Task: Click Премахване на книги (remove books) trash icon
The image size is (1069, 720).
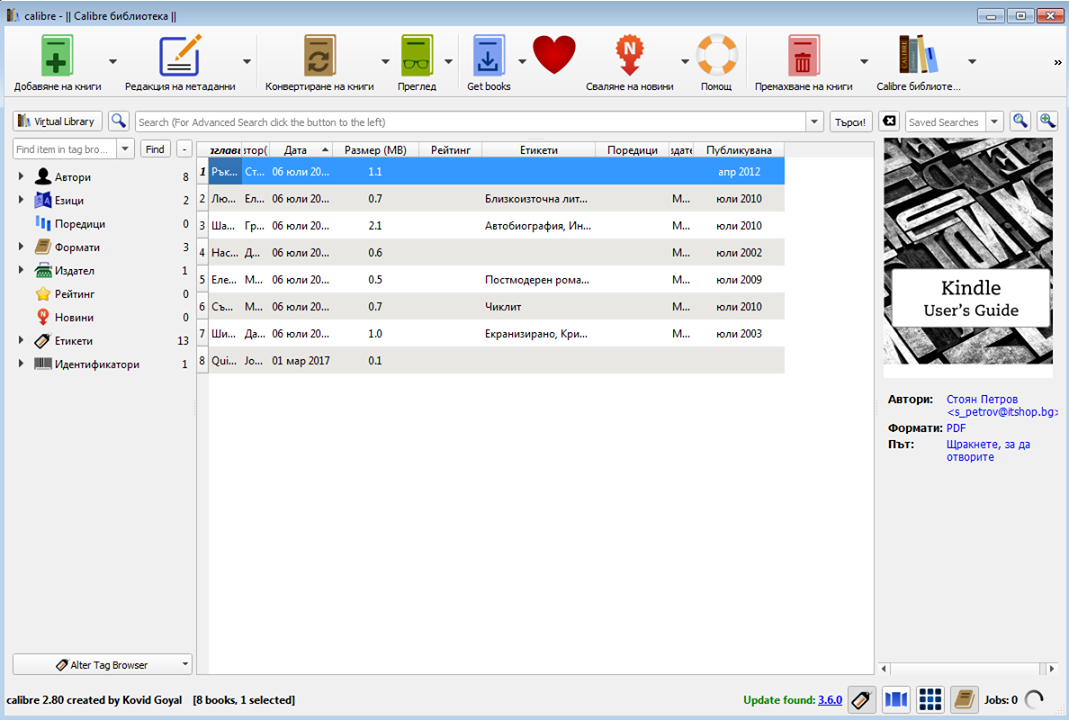Action: point(803,56)
